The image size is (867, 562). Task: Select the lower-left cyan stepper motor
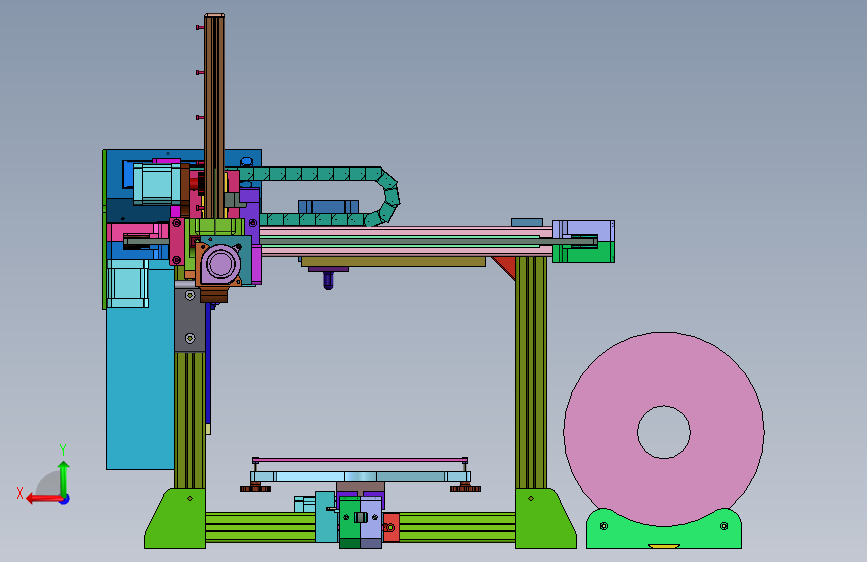[x=128, y=284]
